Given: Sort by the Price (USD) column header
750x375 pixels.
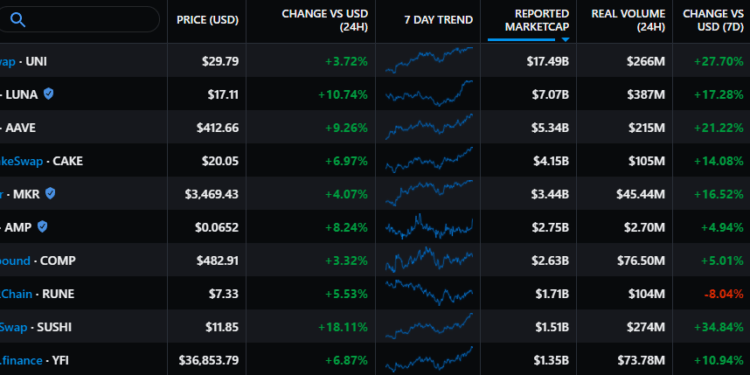Looking at the screenshot, I should pos(208,20).
